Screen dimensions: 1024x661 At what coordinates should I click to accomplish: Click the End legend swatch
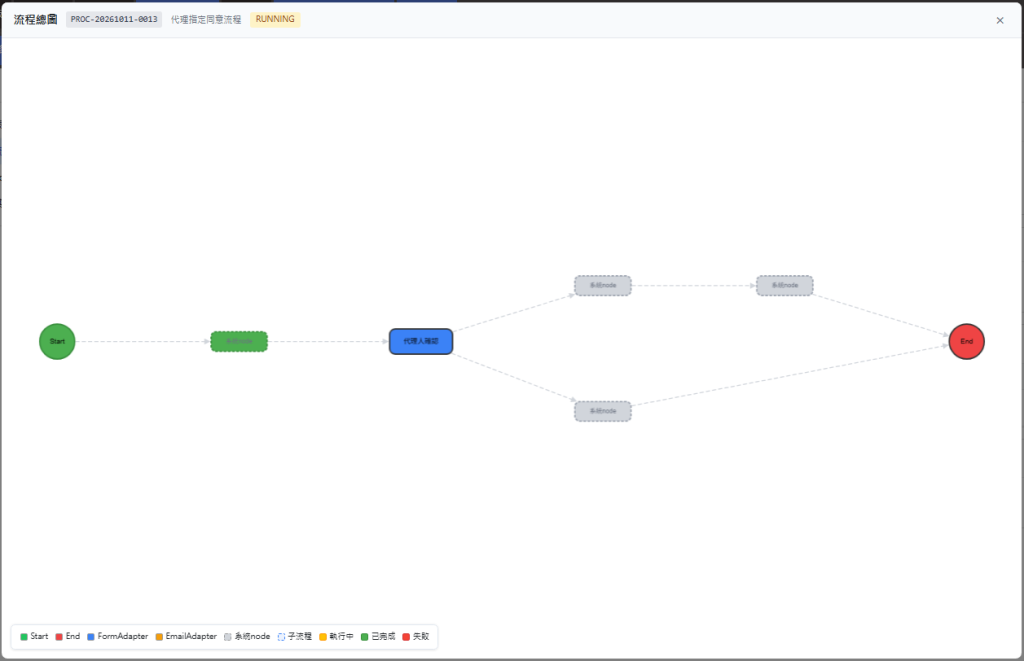[59, 637]
